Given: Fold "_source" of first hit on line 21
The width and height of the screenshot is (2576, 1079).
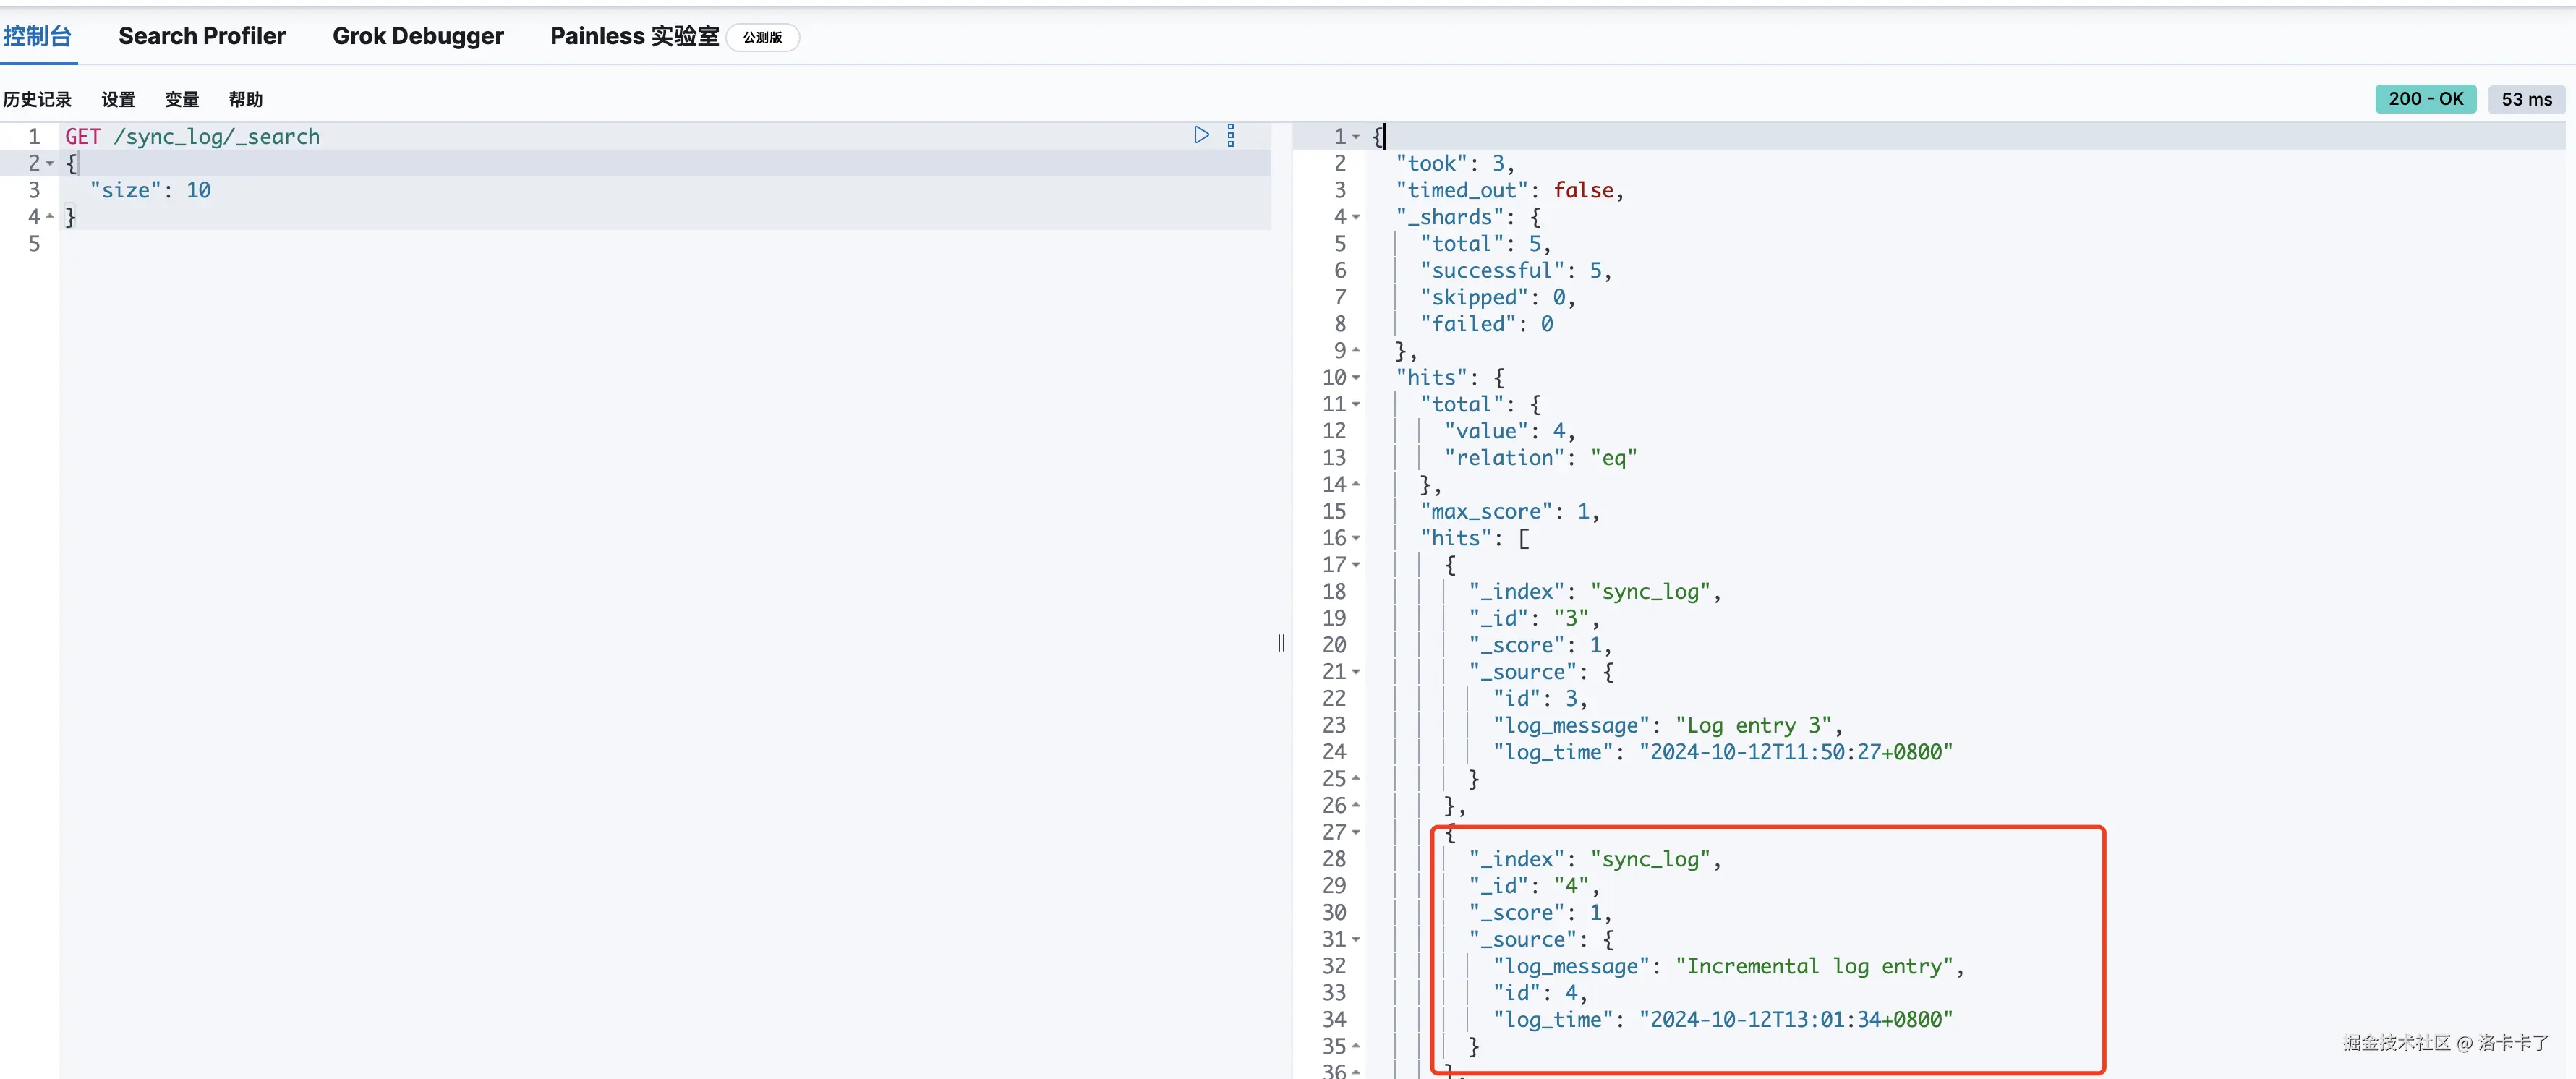Looking at the screenshot, I should 1356,672.
